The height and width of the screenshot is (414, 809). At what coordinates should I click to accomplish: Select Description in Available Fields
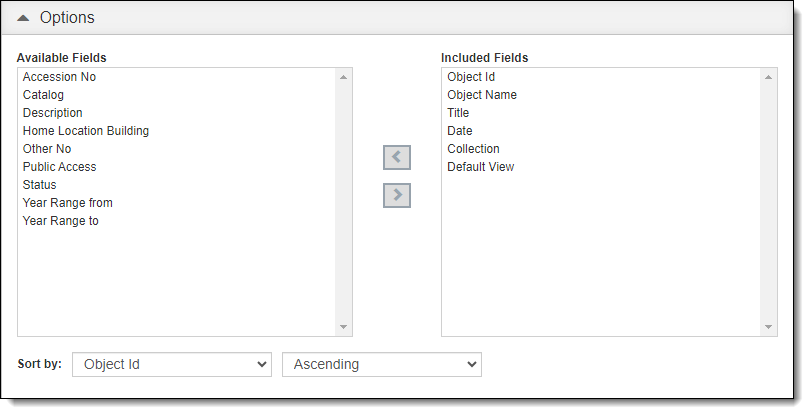(x=53, y=113)
